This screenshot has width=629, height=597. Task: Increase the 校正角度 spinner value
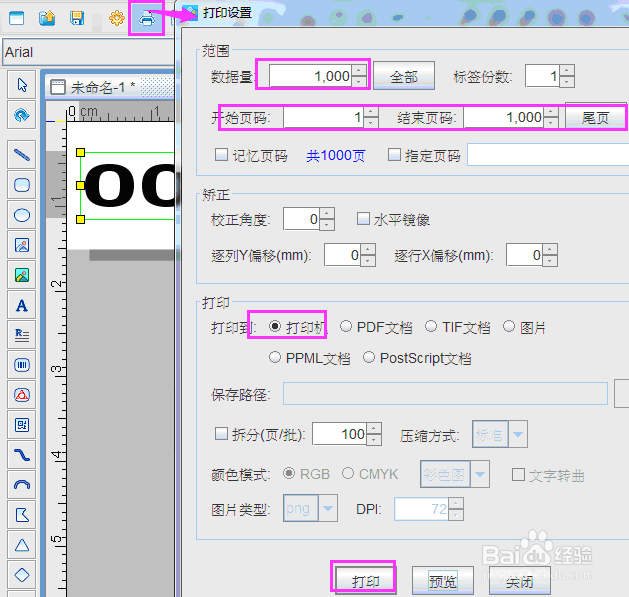327,213
